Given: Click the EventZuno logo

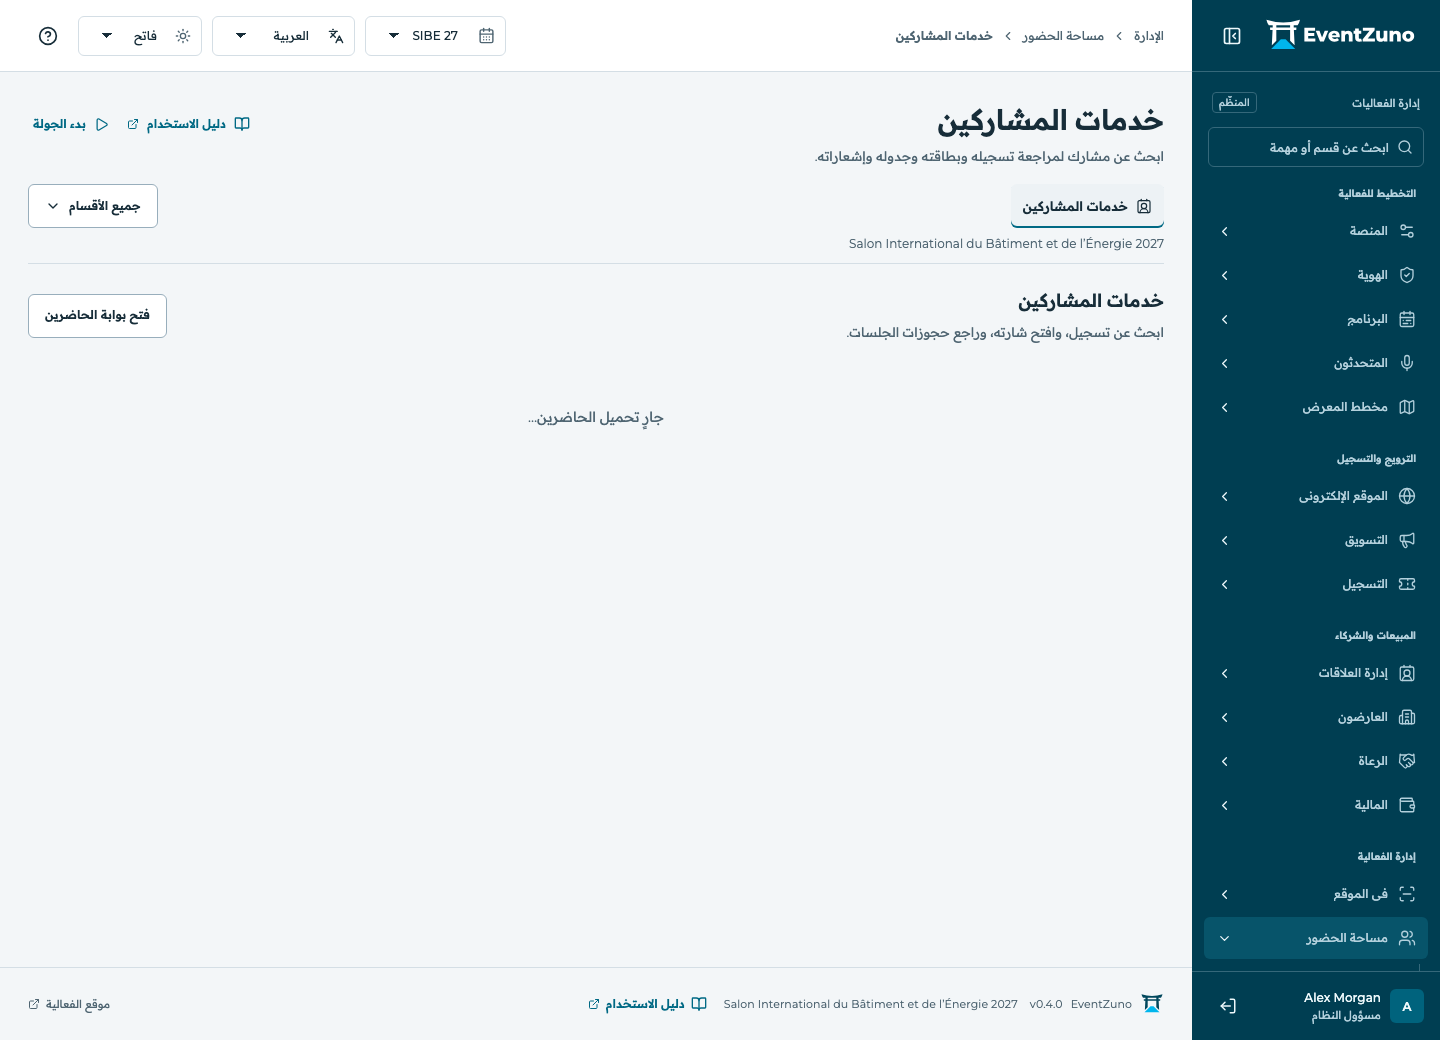Looking at the screenshot, I should [1340, 35].
